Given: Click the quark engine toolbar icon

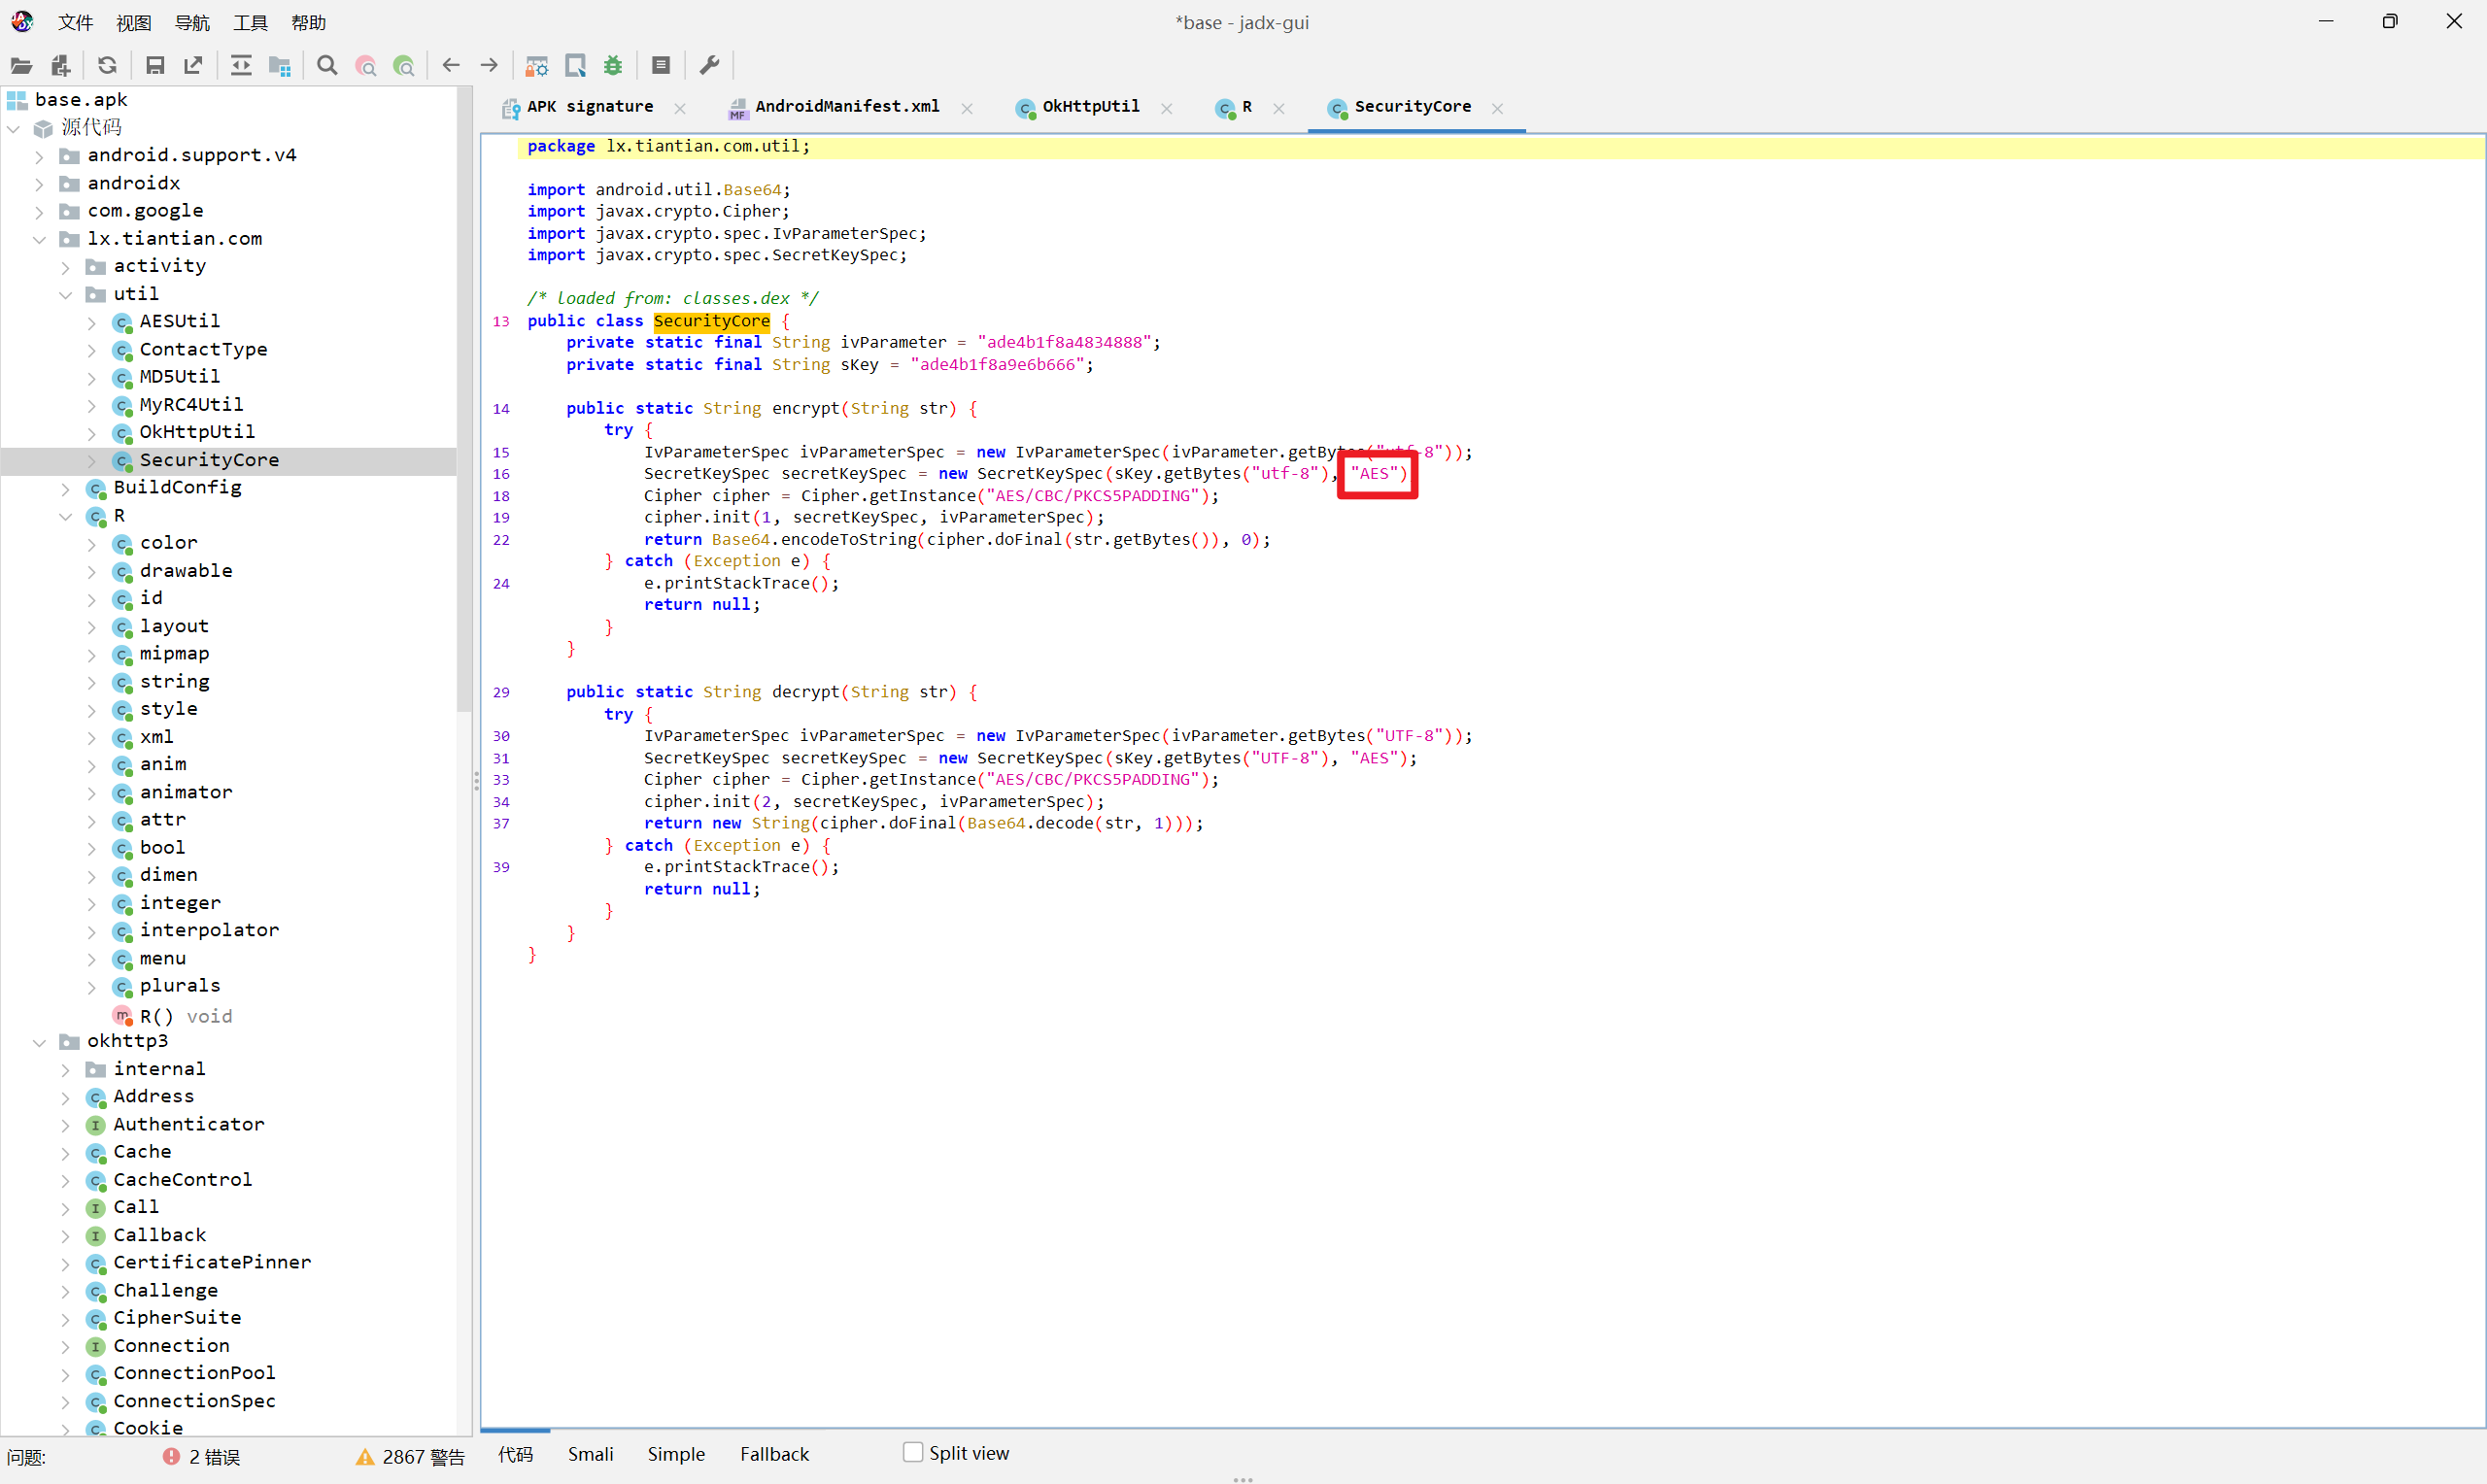Looking at the screenshot, I should pos(576,66).
